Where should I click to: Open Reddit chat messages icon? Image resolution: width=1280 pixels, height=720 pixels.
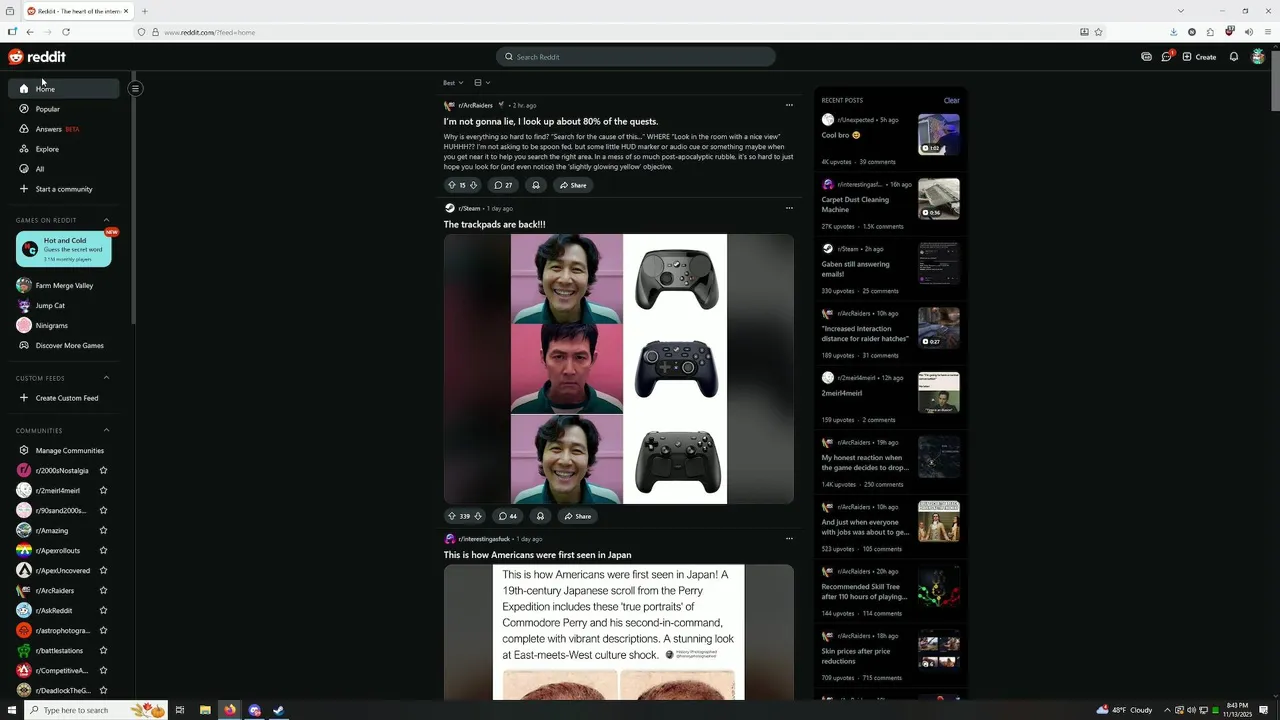tap(1166, 57)
